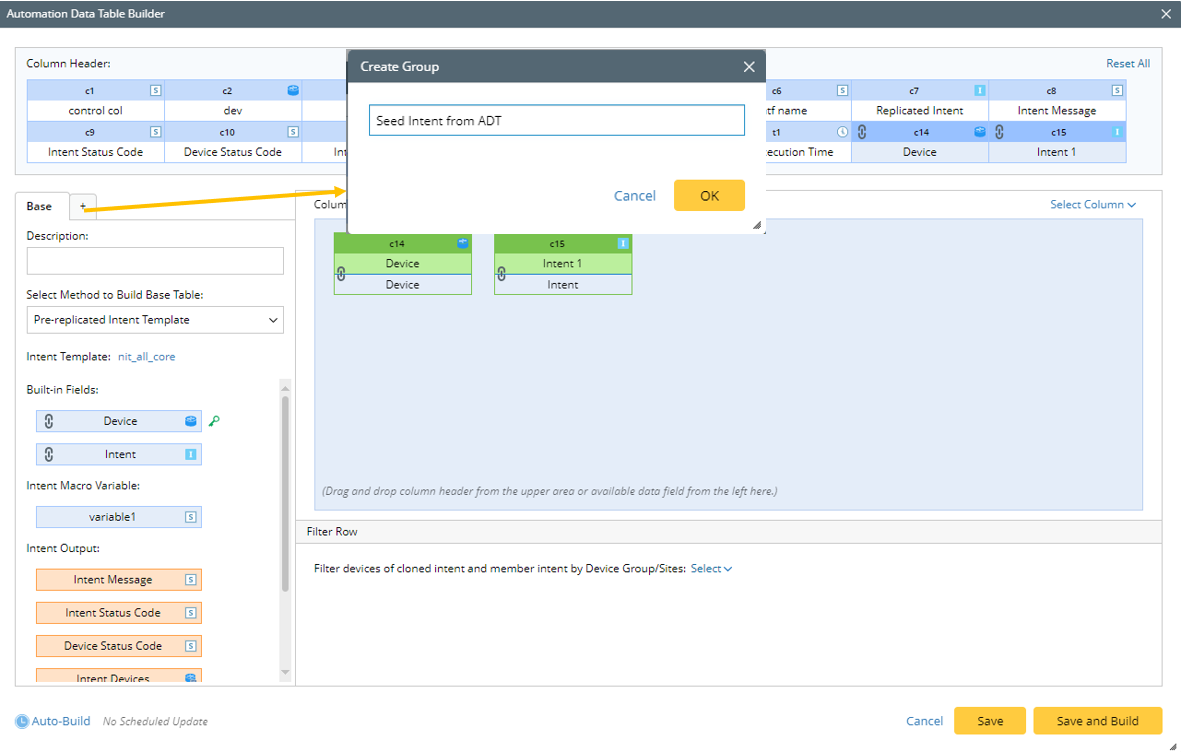Viewport: 1181px width, 756px height.
Task: Click string icon on variable1 field
Action: [x=191, y=517]
